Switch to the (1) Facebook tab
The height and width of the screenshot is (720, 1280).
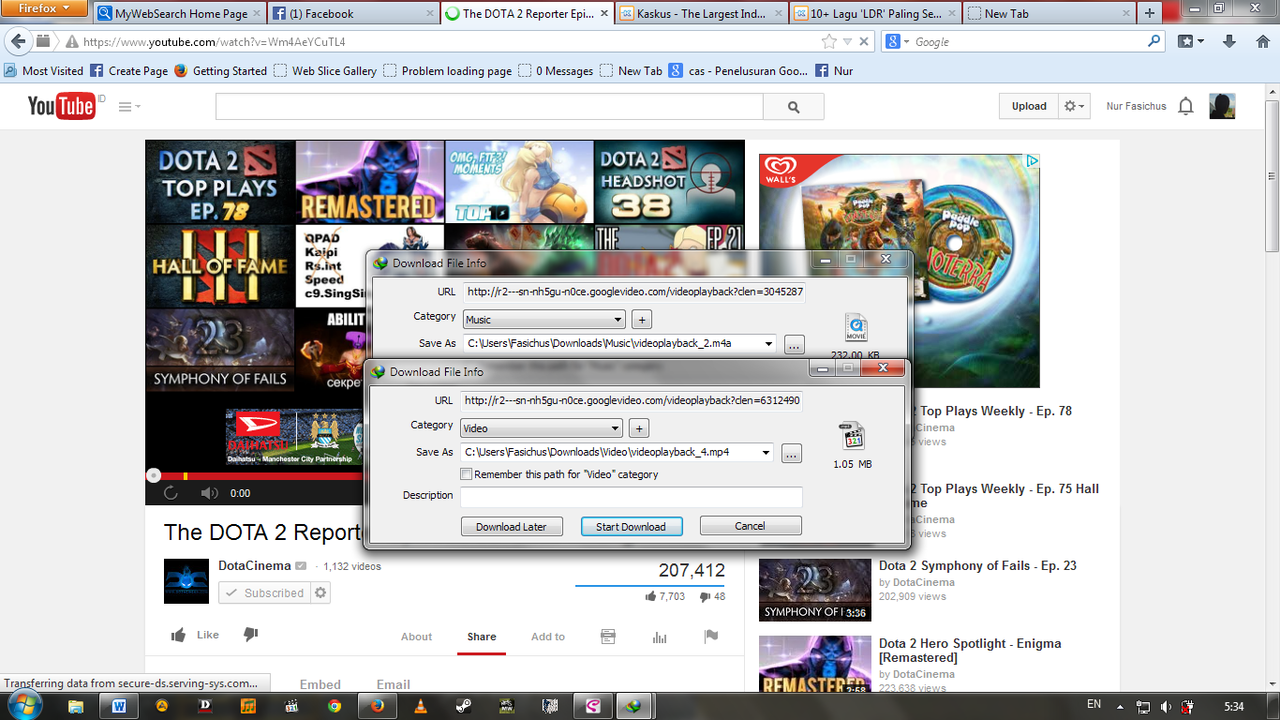354,14
